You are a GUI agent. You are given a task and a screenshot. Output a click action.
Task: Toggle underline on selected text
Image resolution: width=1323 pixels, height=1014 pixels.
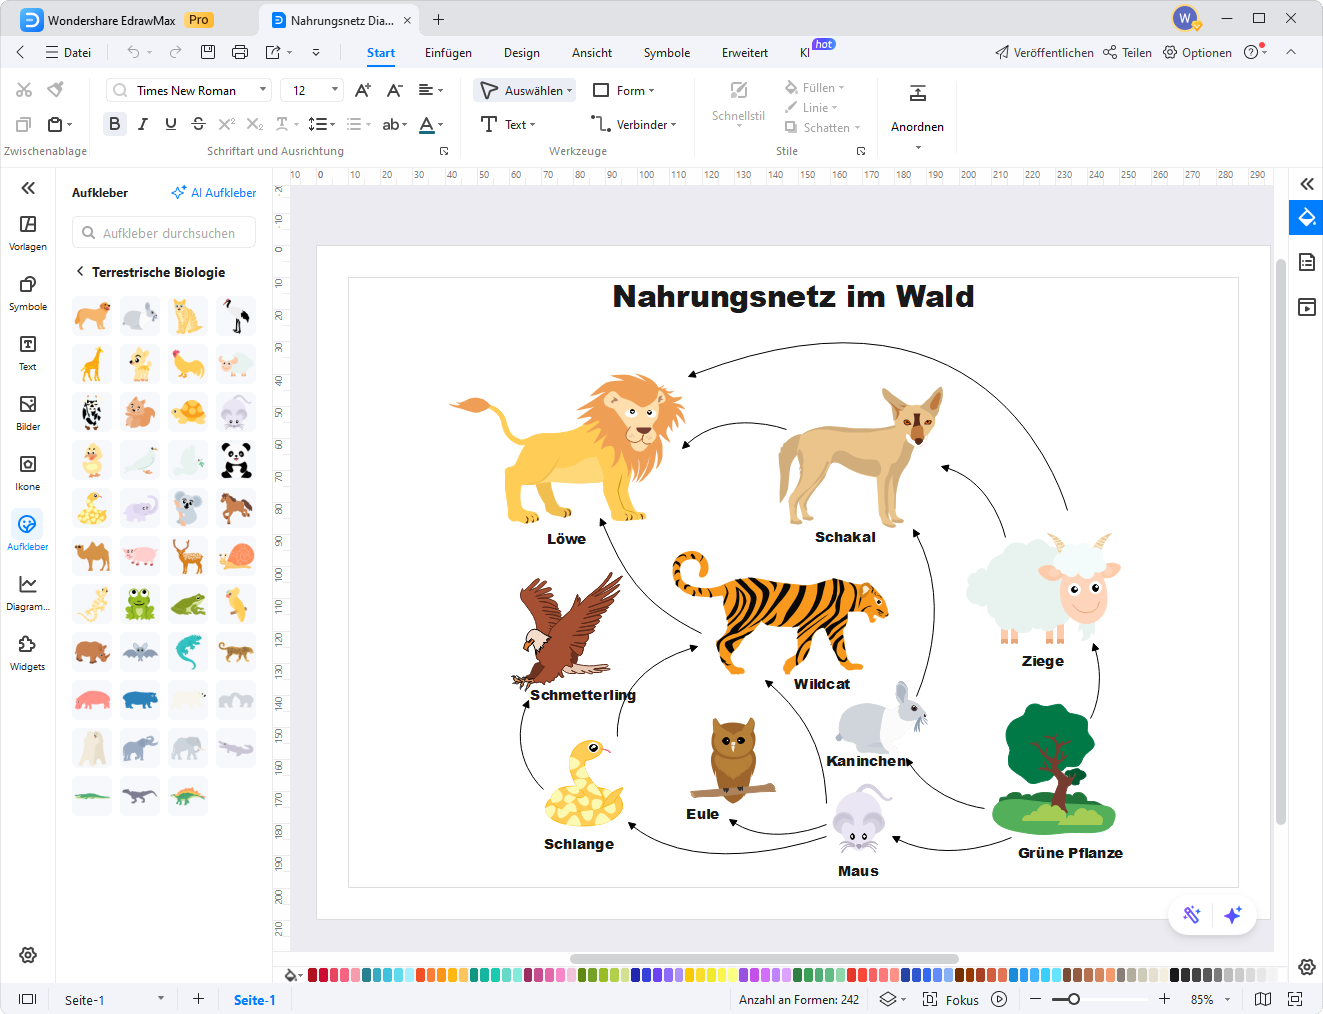click(x=170, y=123)
